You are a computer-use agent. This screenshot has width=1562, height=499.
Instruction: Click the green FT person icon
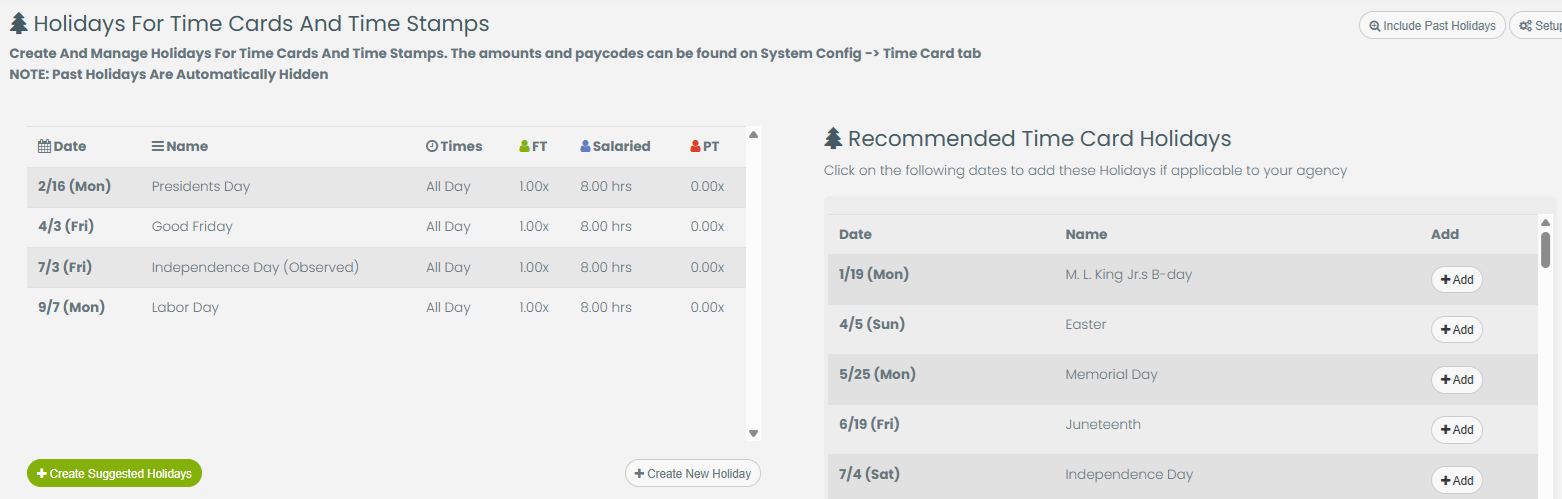[524, 146]
